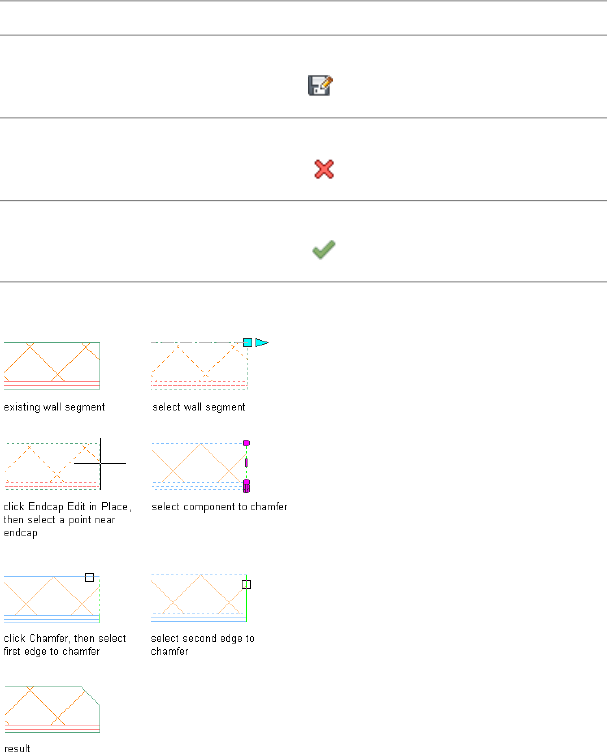Click the 'select second edge to chamfer' caption
The width and height of the screenshot is (607, 756).
(202, 644)
